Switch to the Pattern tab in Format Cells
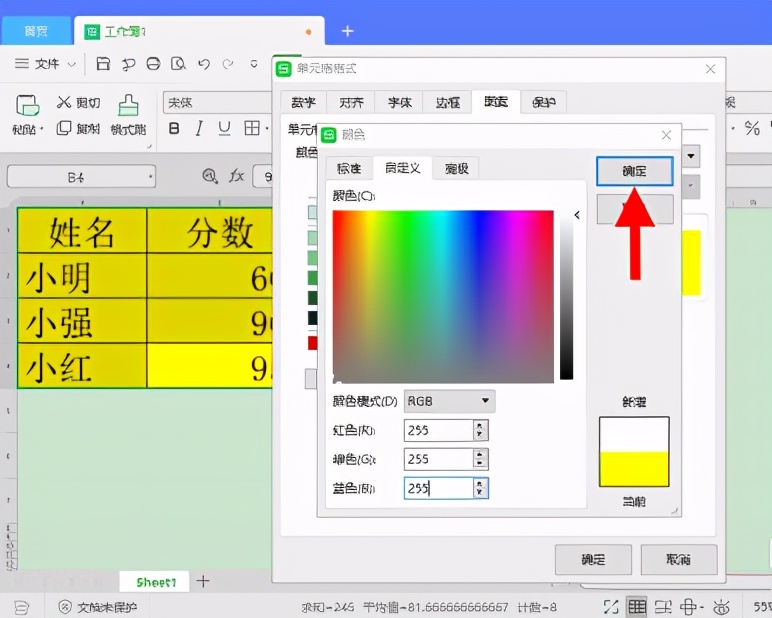This screenshot has height=618, width=772. (x=496, y=101)
